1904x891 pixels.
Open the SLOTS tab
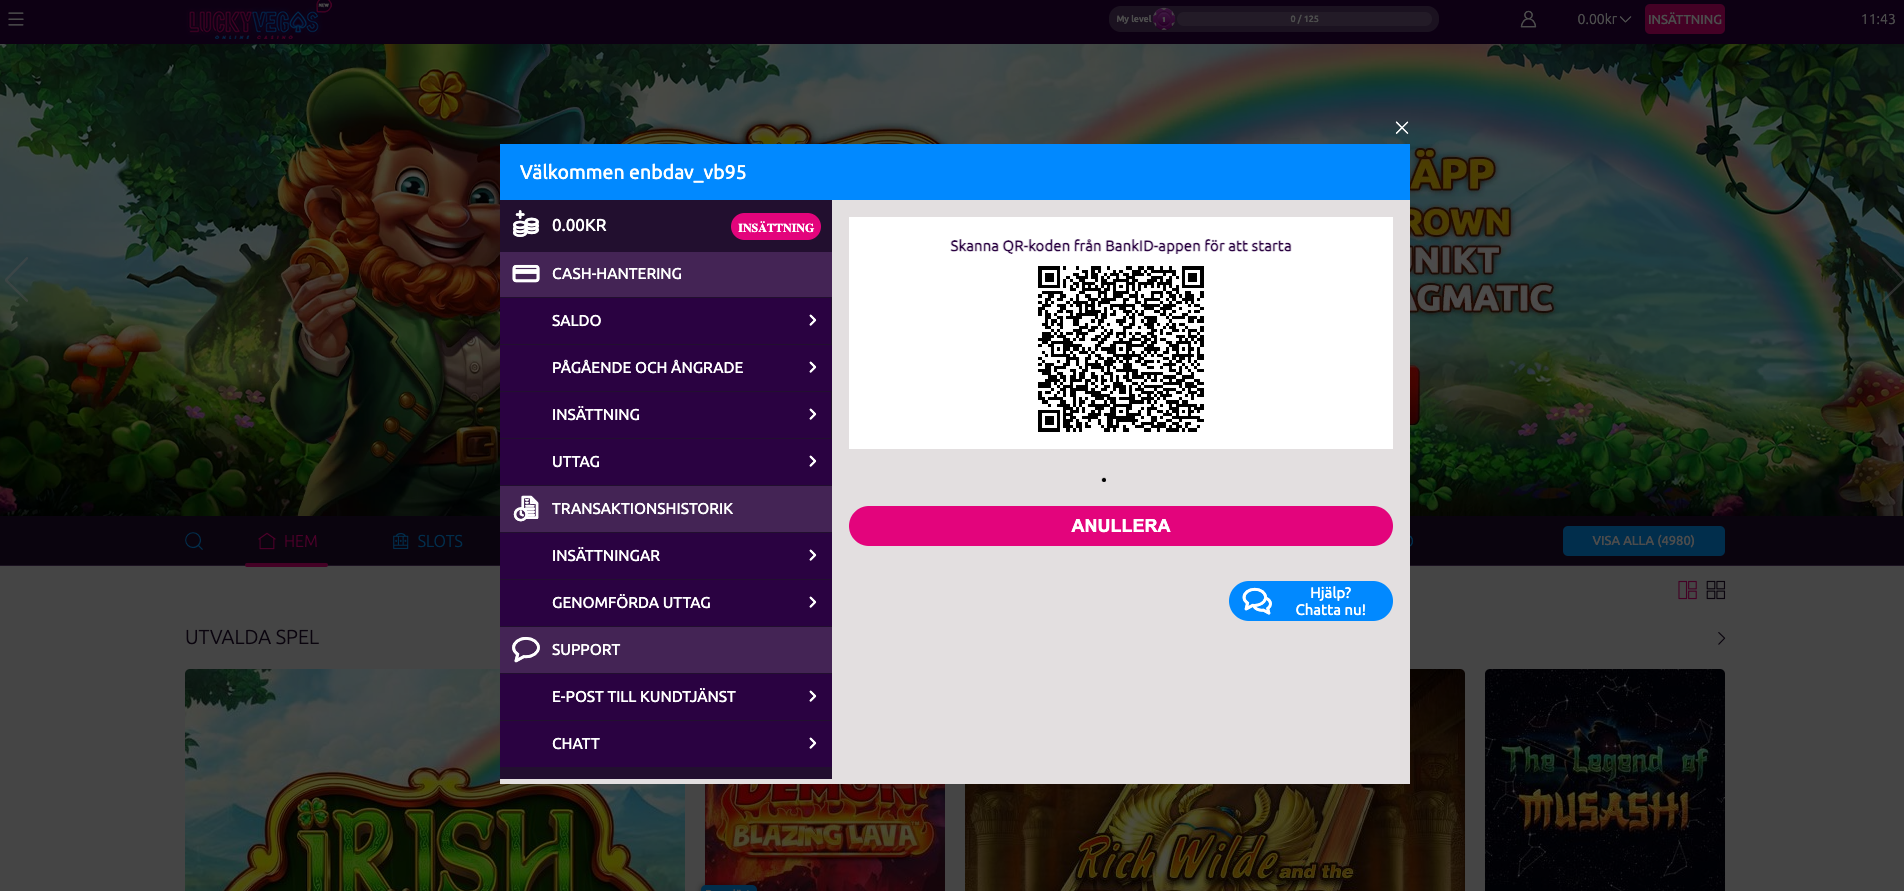click(x=427, y=541)
